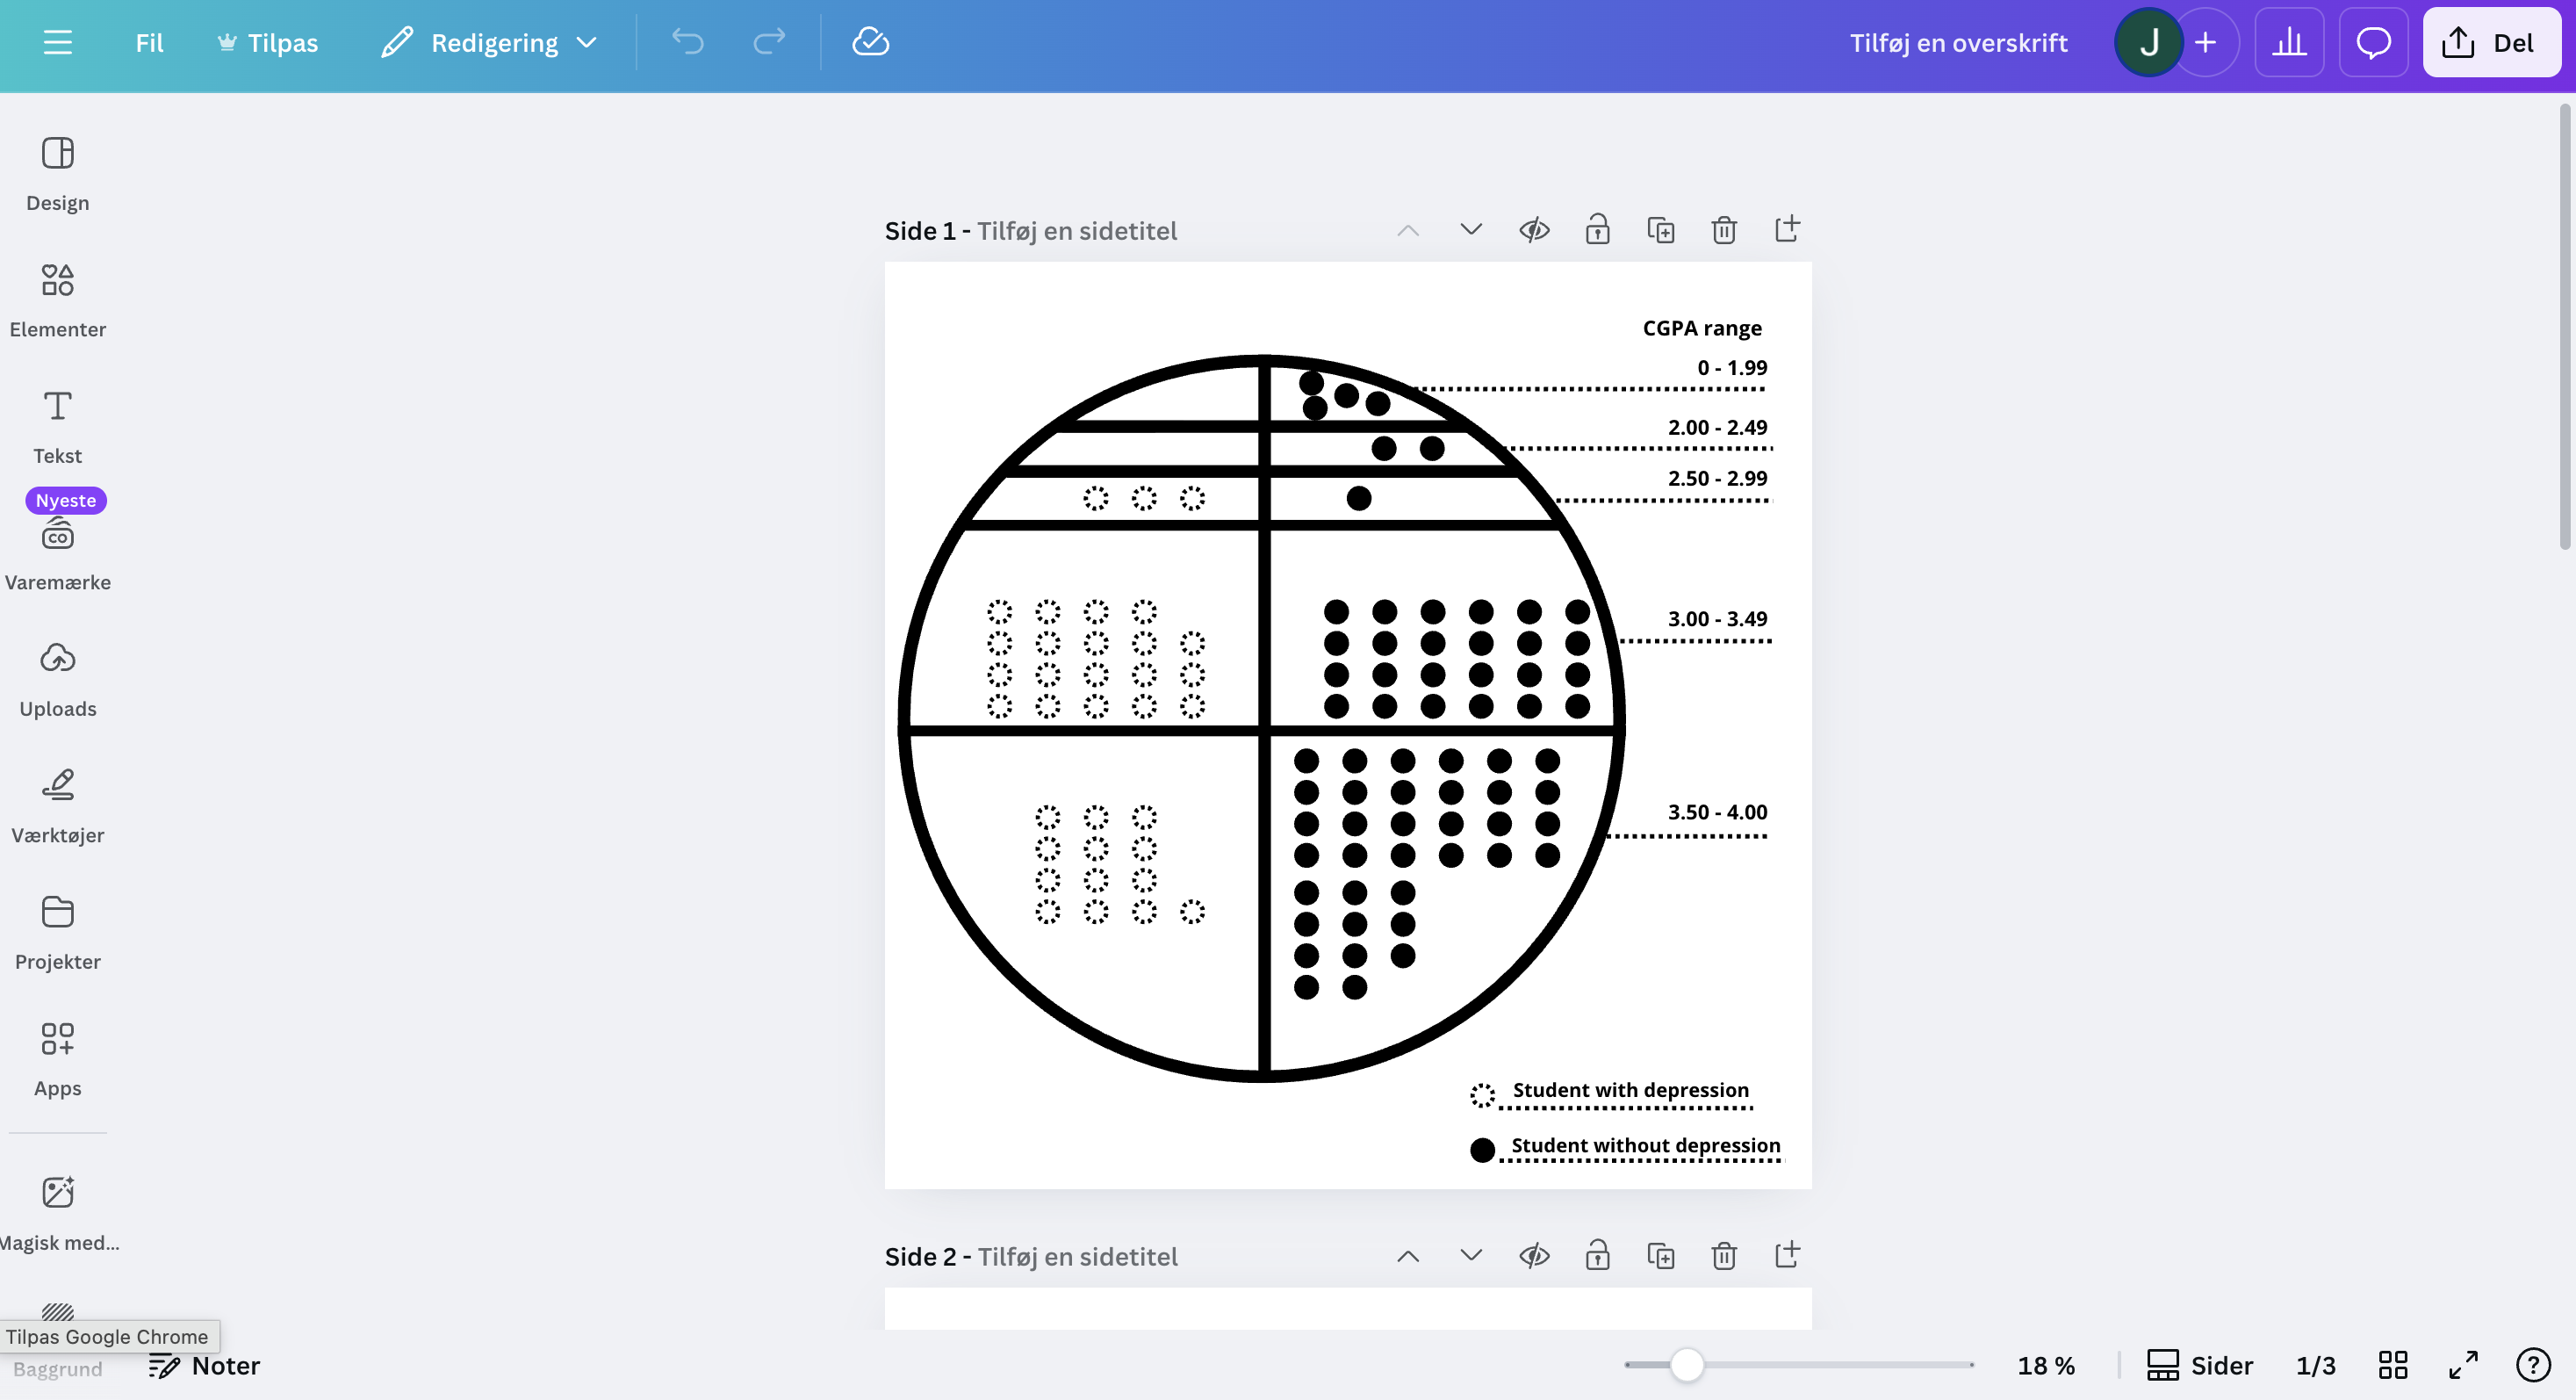Collapse Side 1 with the chevron
This screenshot has width=2576, height=1400.
click(1408, 229)
